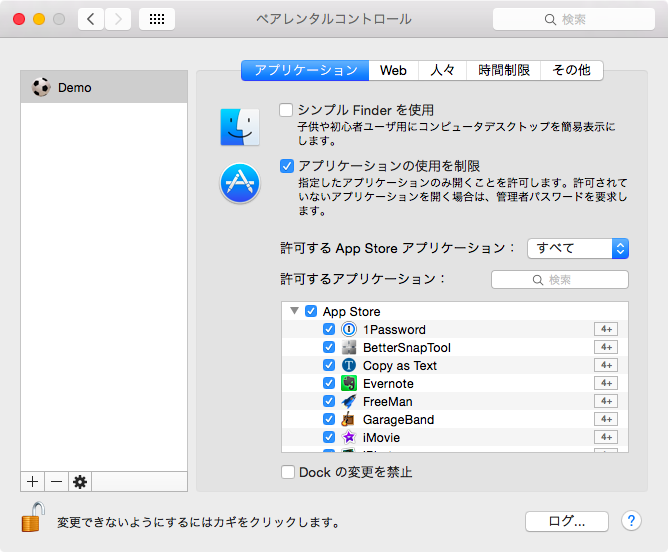Select the Demo user row
Viewport: 668px width, 552px height.
pyautogui.click(x=104, y=87)
